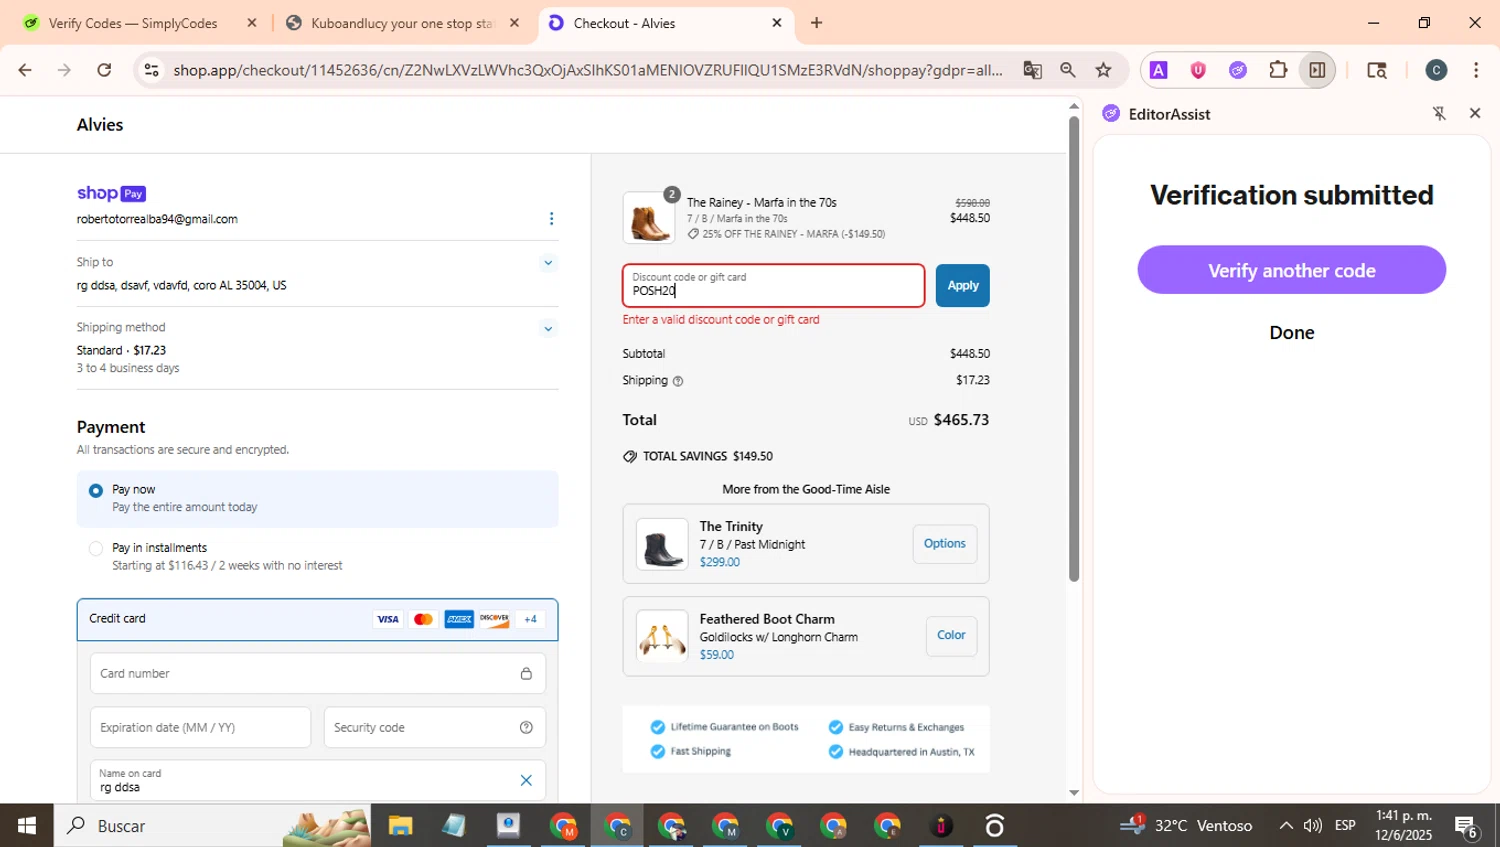Image resolution: width=1500 pixels, height=847 pixels.
Task: Choose Color for Feathered Boot Charm
Action: (x=951, y=636)
